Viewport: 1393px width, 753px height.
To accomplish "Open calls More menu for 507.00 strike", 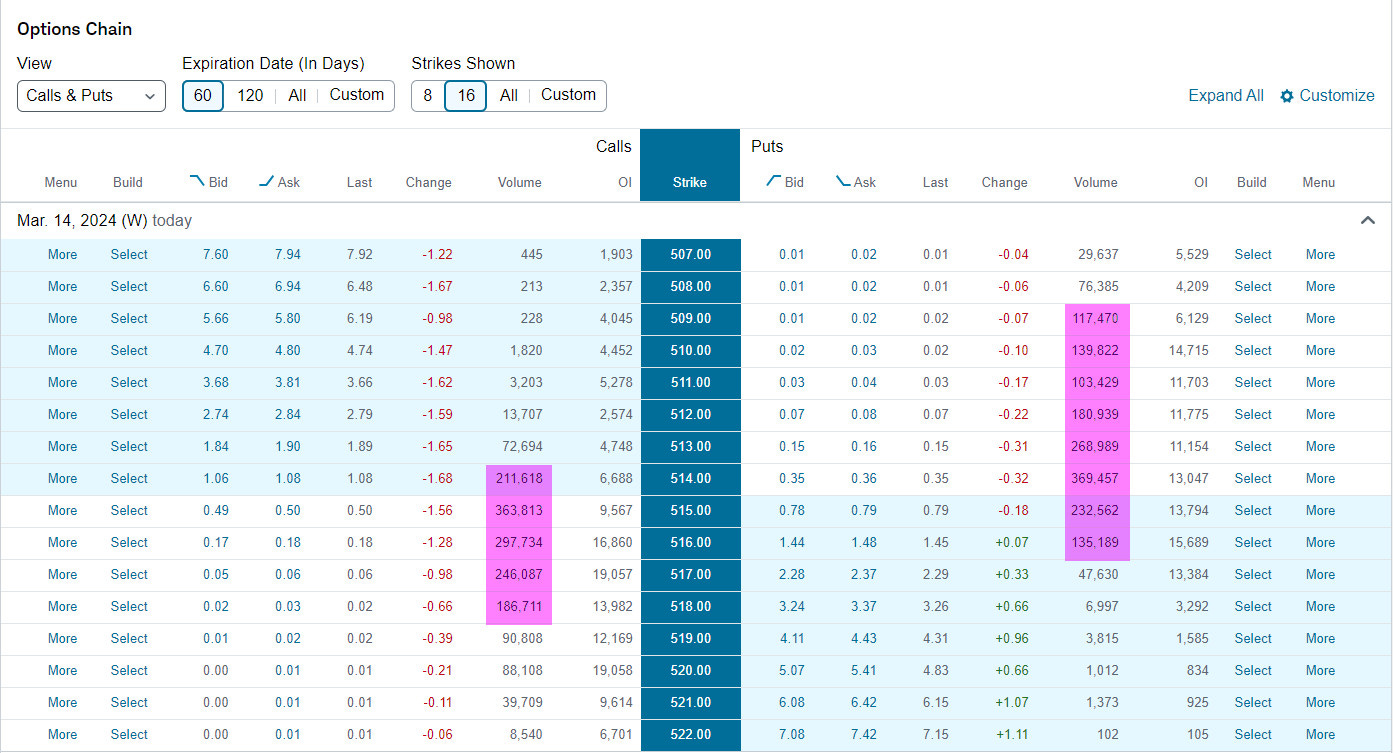I will [x=62, y=255].
